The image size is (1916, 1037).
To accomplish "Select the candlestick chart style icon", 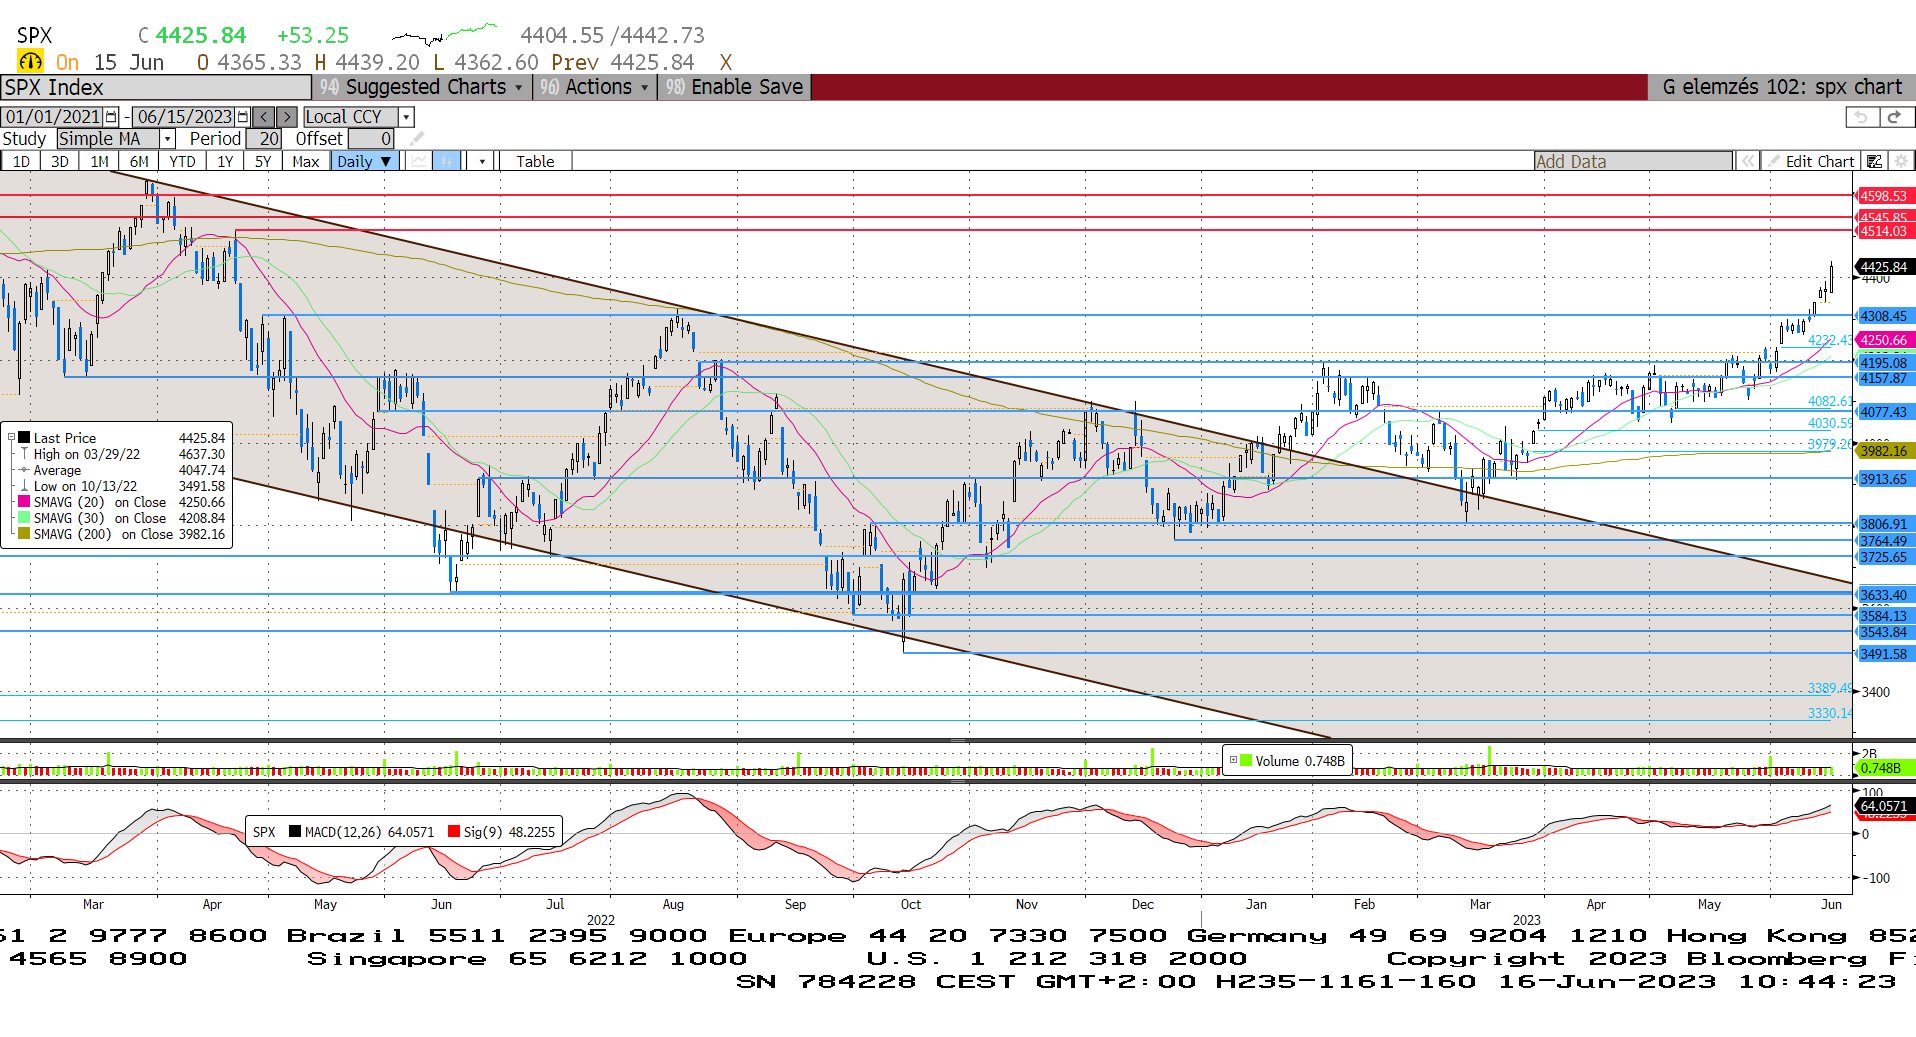I will pyautogui.click(x=446, y=161).
